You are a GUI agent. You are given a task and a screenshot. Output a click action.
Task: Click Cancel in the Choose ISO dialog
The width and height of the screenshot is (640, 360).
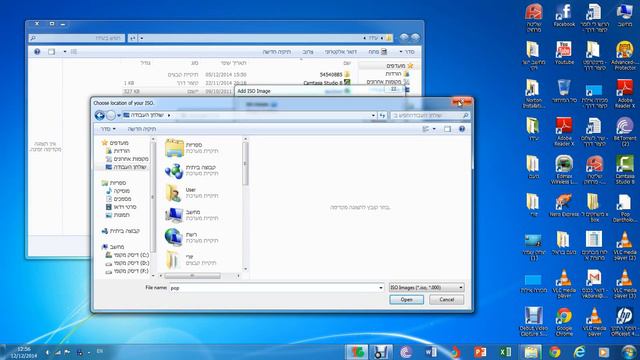pyautogui.click(x=447, y=300)
